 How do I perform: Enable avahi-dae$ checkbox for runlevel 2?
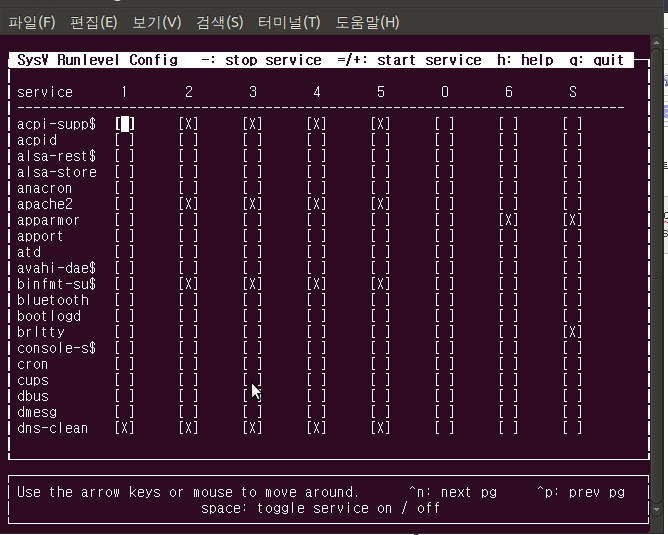pyautogui.click(x=188, y=268)
